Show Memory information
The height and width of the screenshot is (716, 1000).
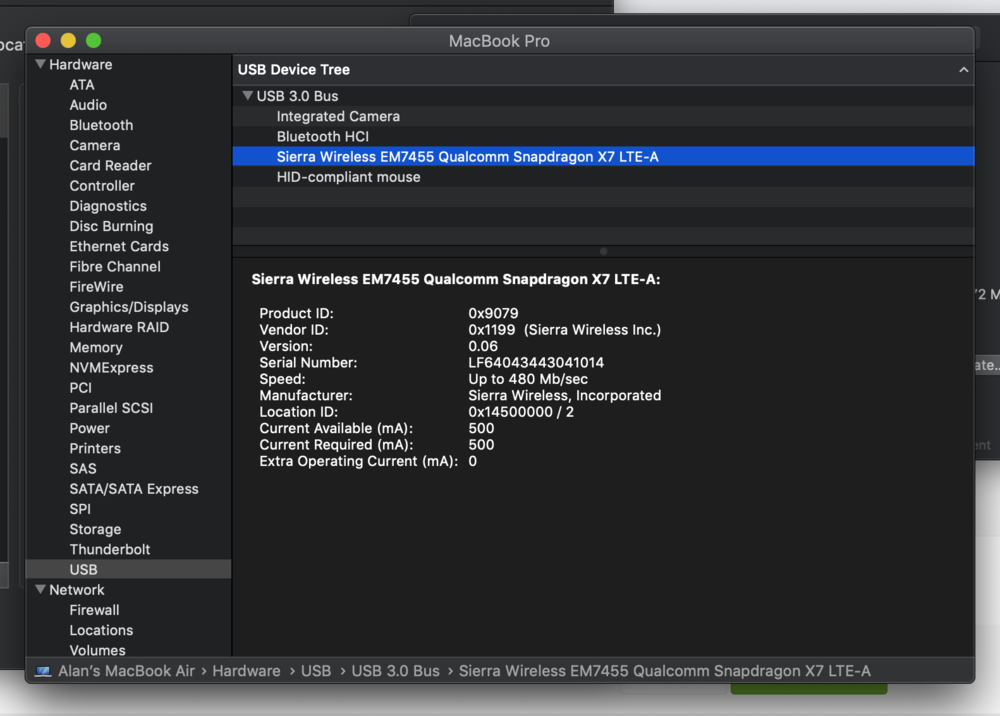96,347
